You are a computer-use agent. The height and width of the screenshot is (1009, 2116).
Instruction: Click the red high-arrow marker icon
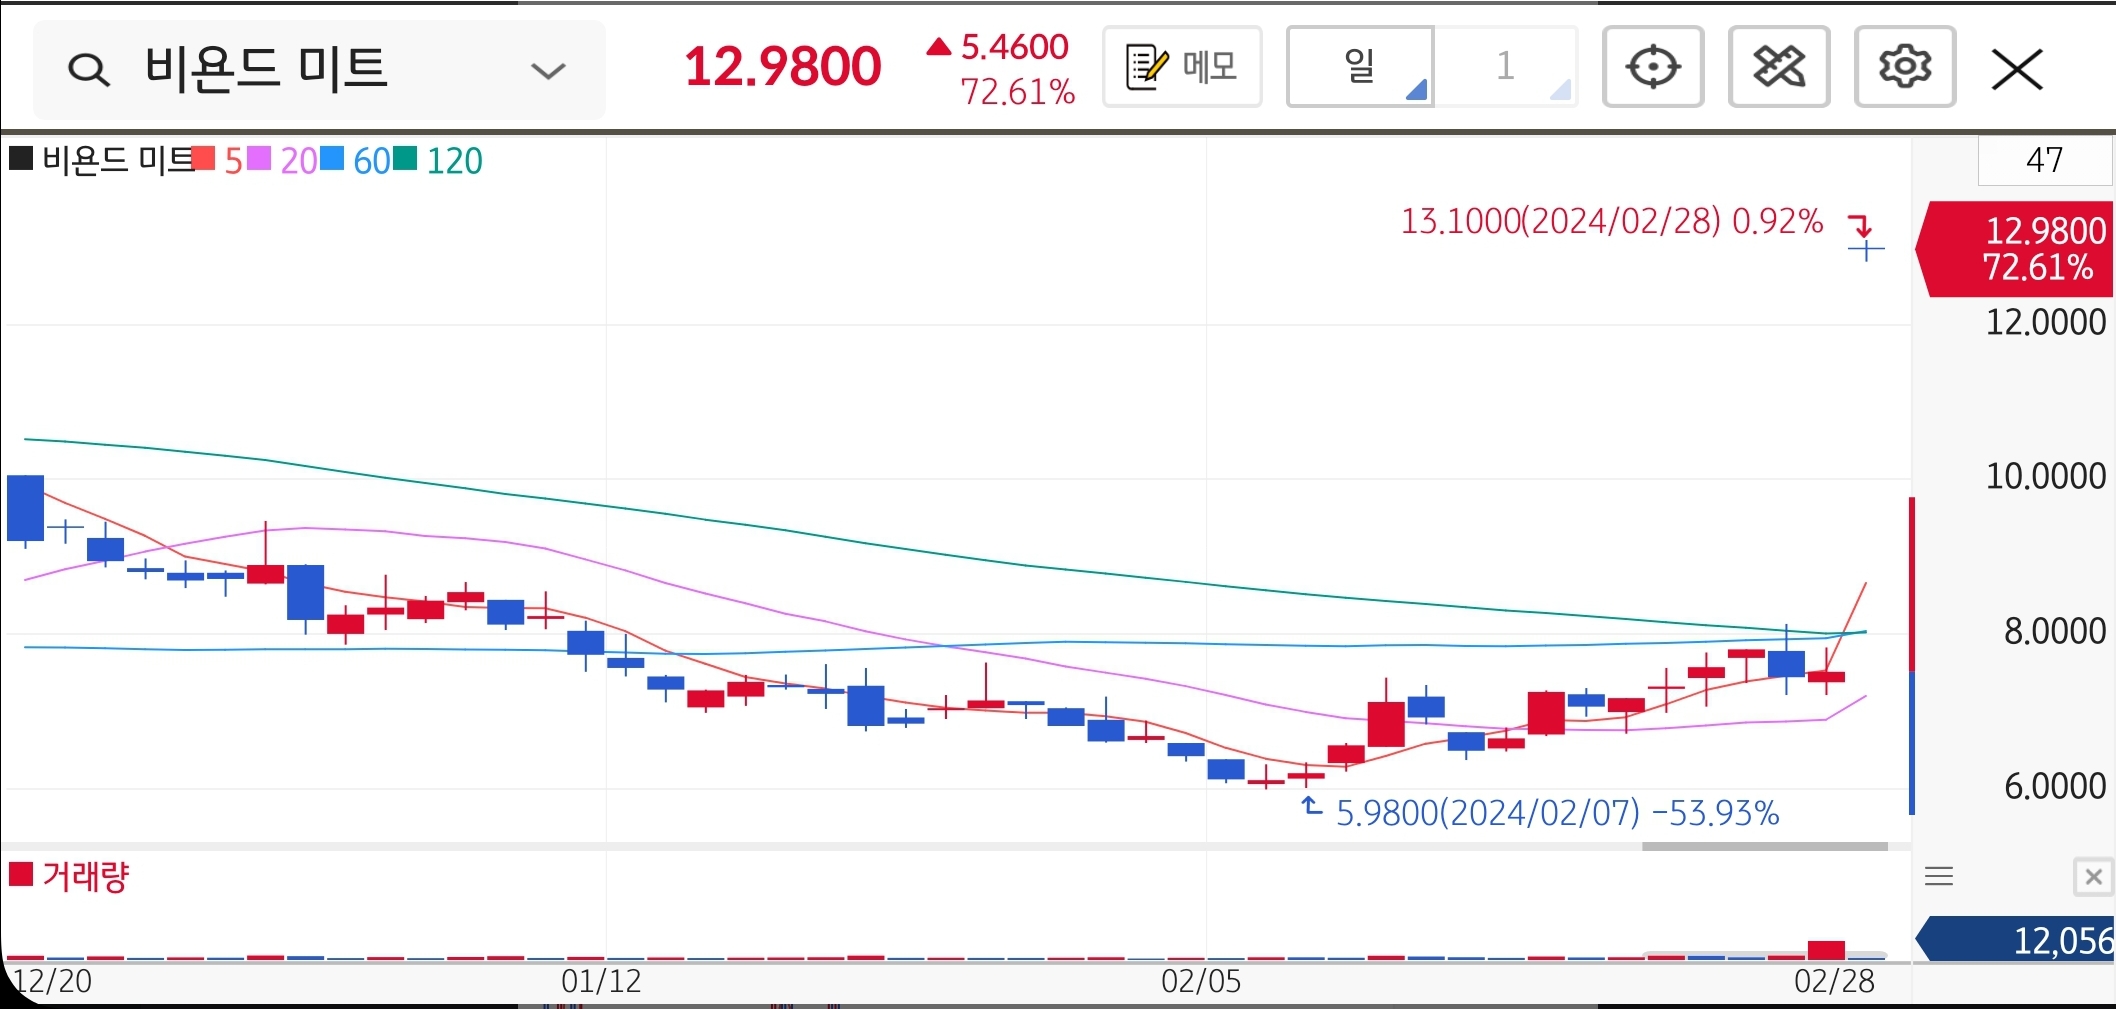[1859, 225]
